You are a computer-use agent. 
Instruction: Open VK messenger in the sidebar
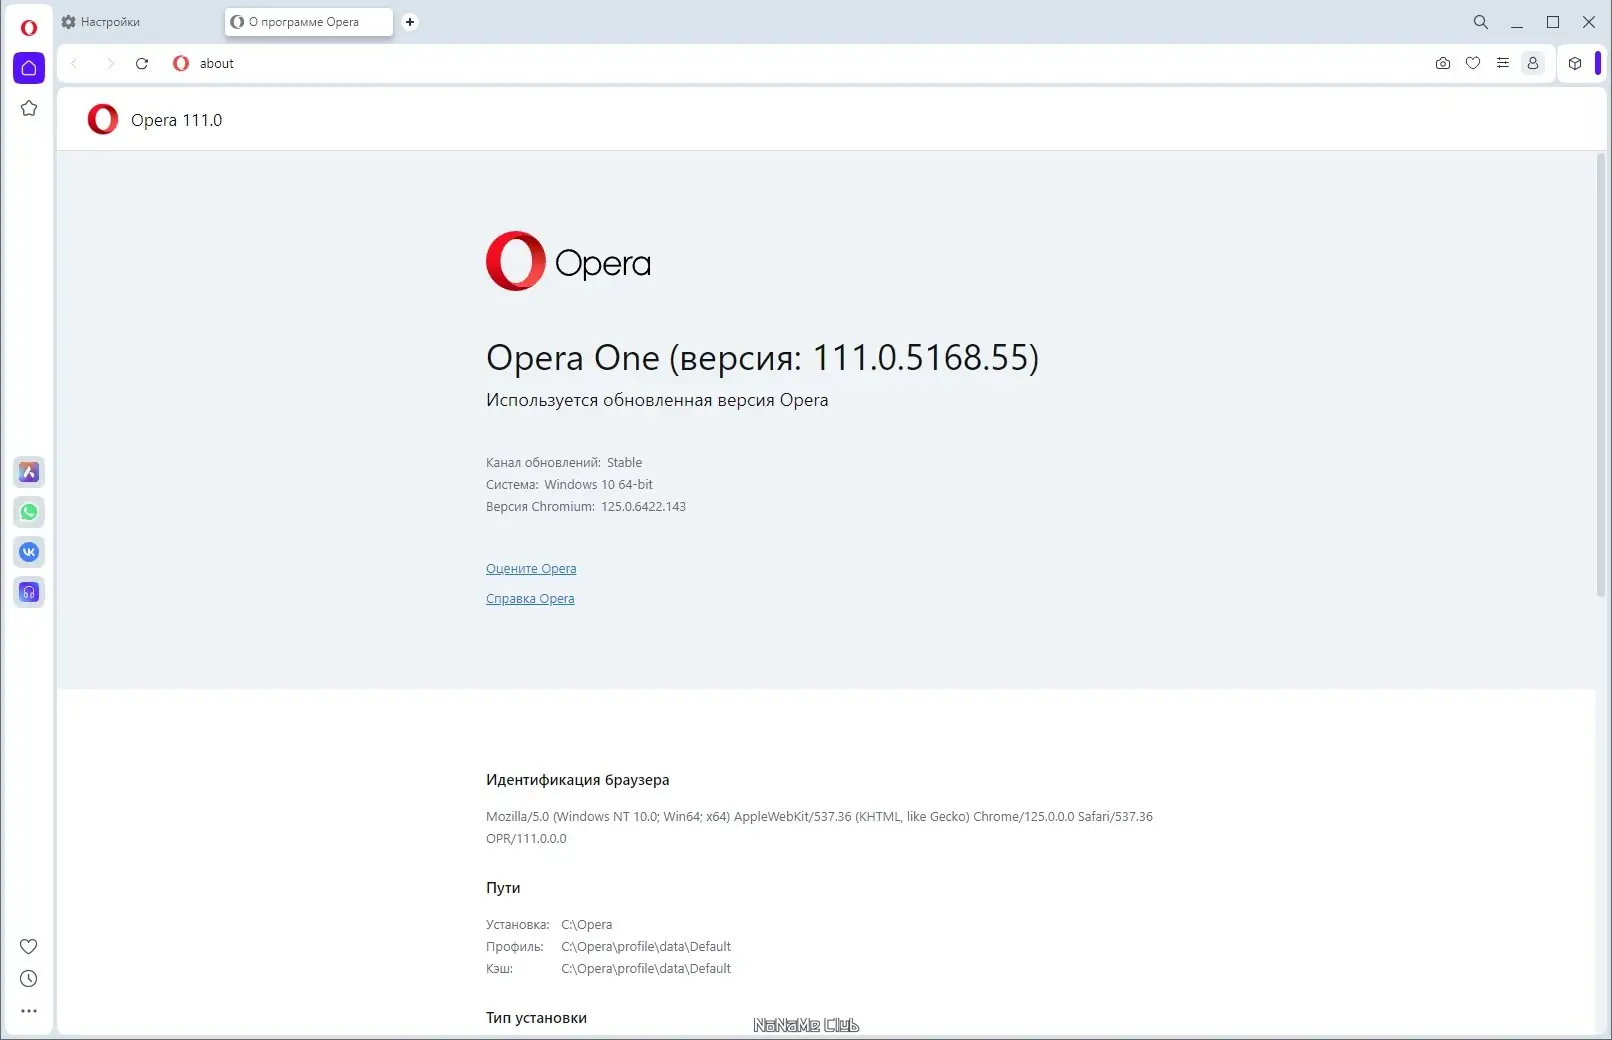click(29, 552)
